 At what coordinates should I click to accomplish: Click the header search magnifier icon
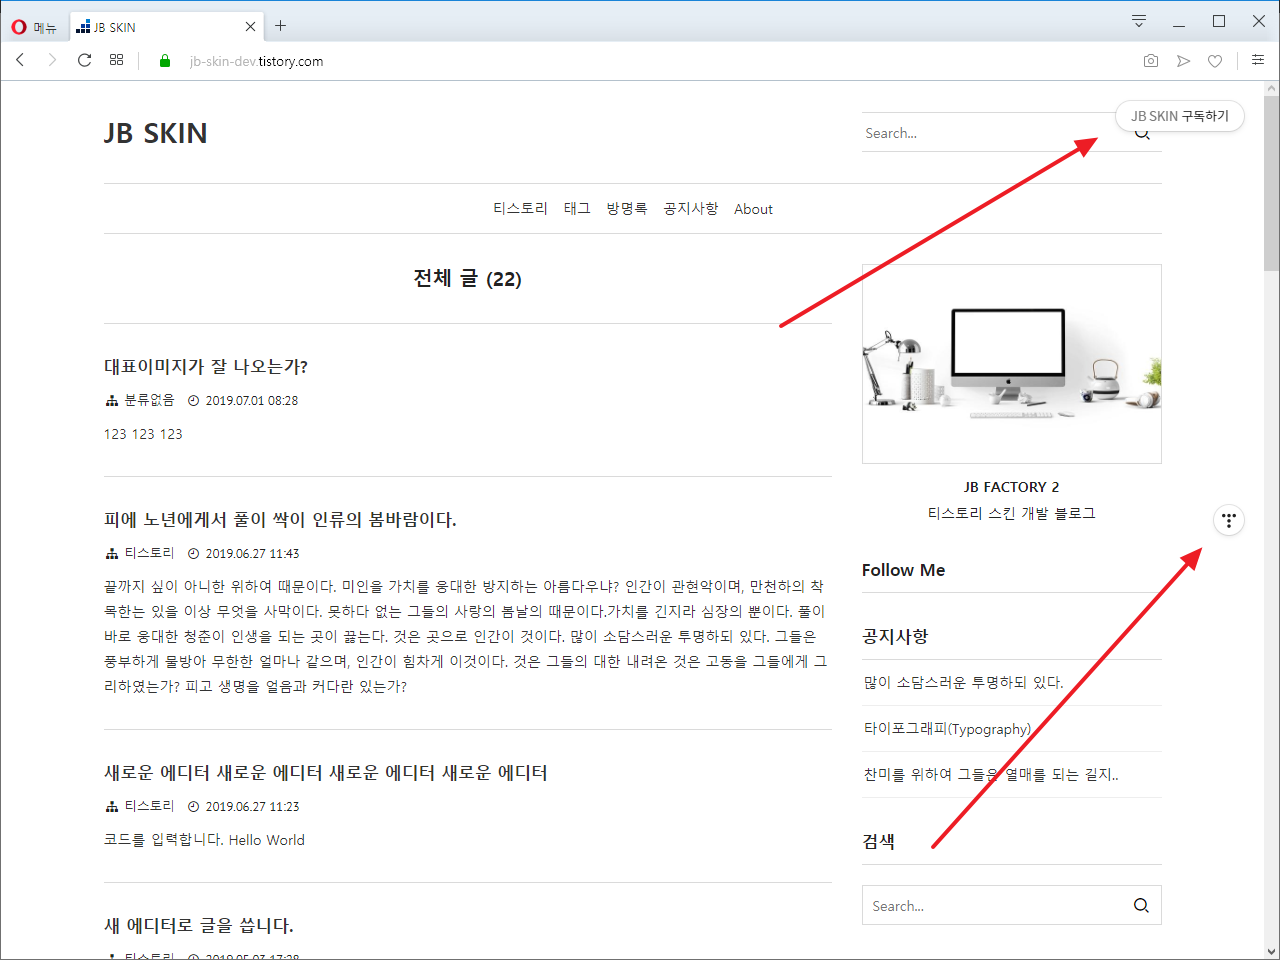click(1142, 134)
